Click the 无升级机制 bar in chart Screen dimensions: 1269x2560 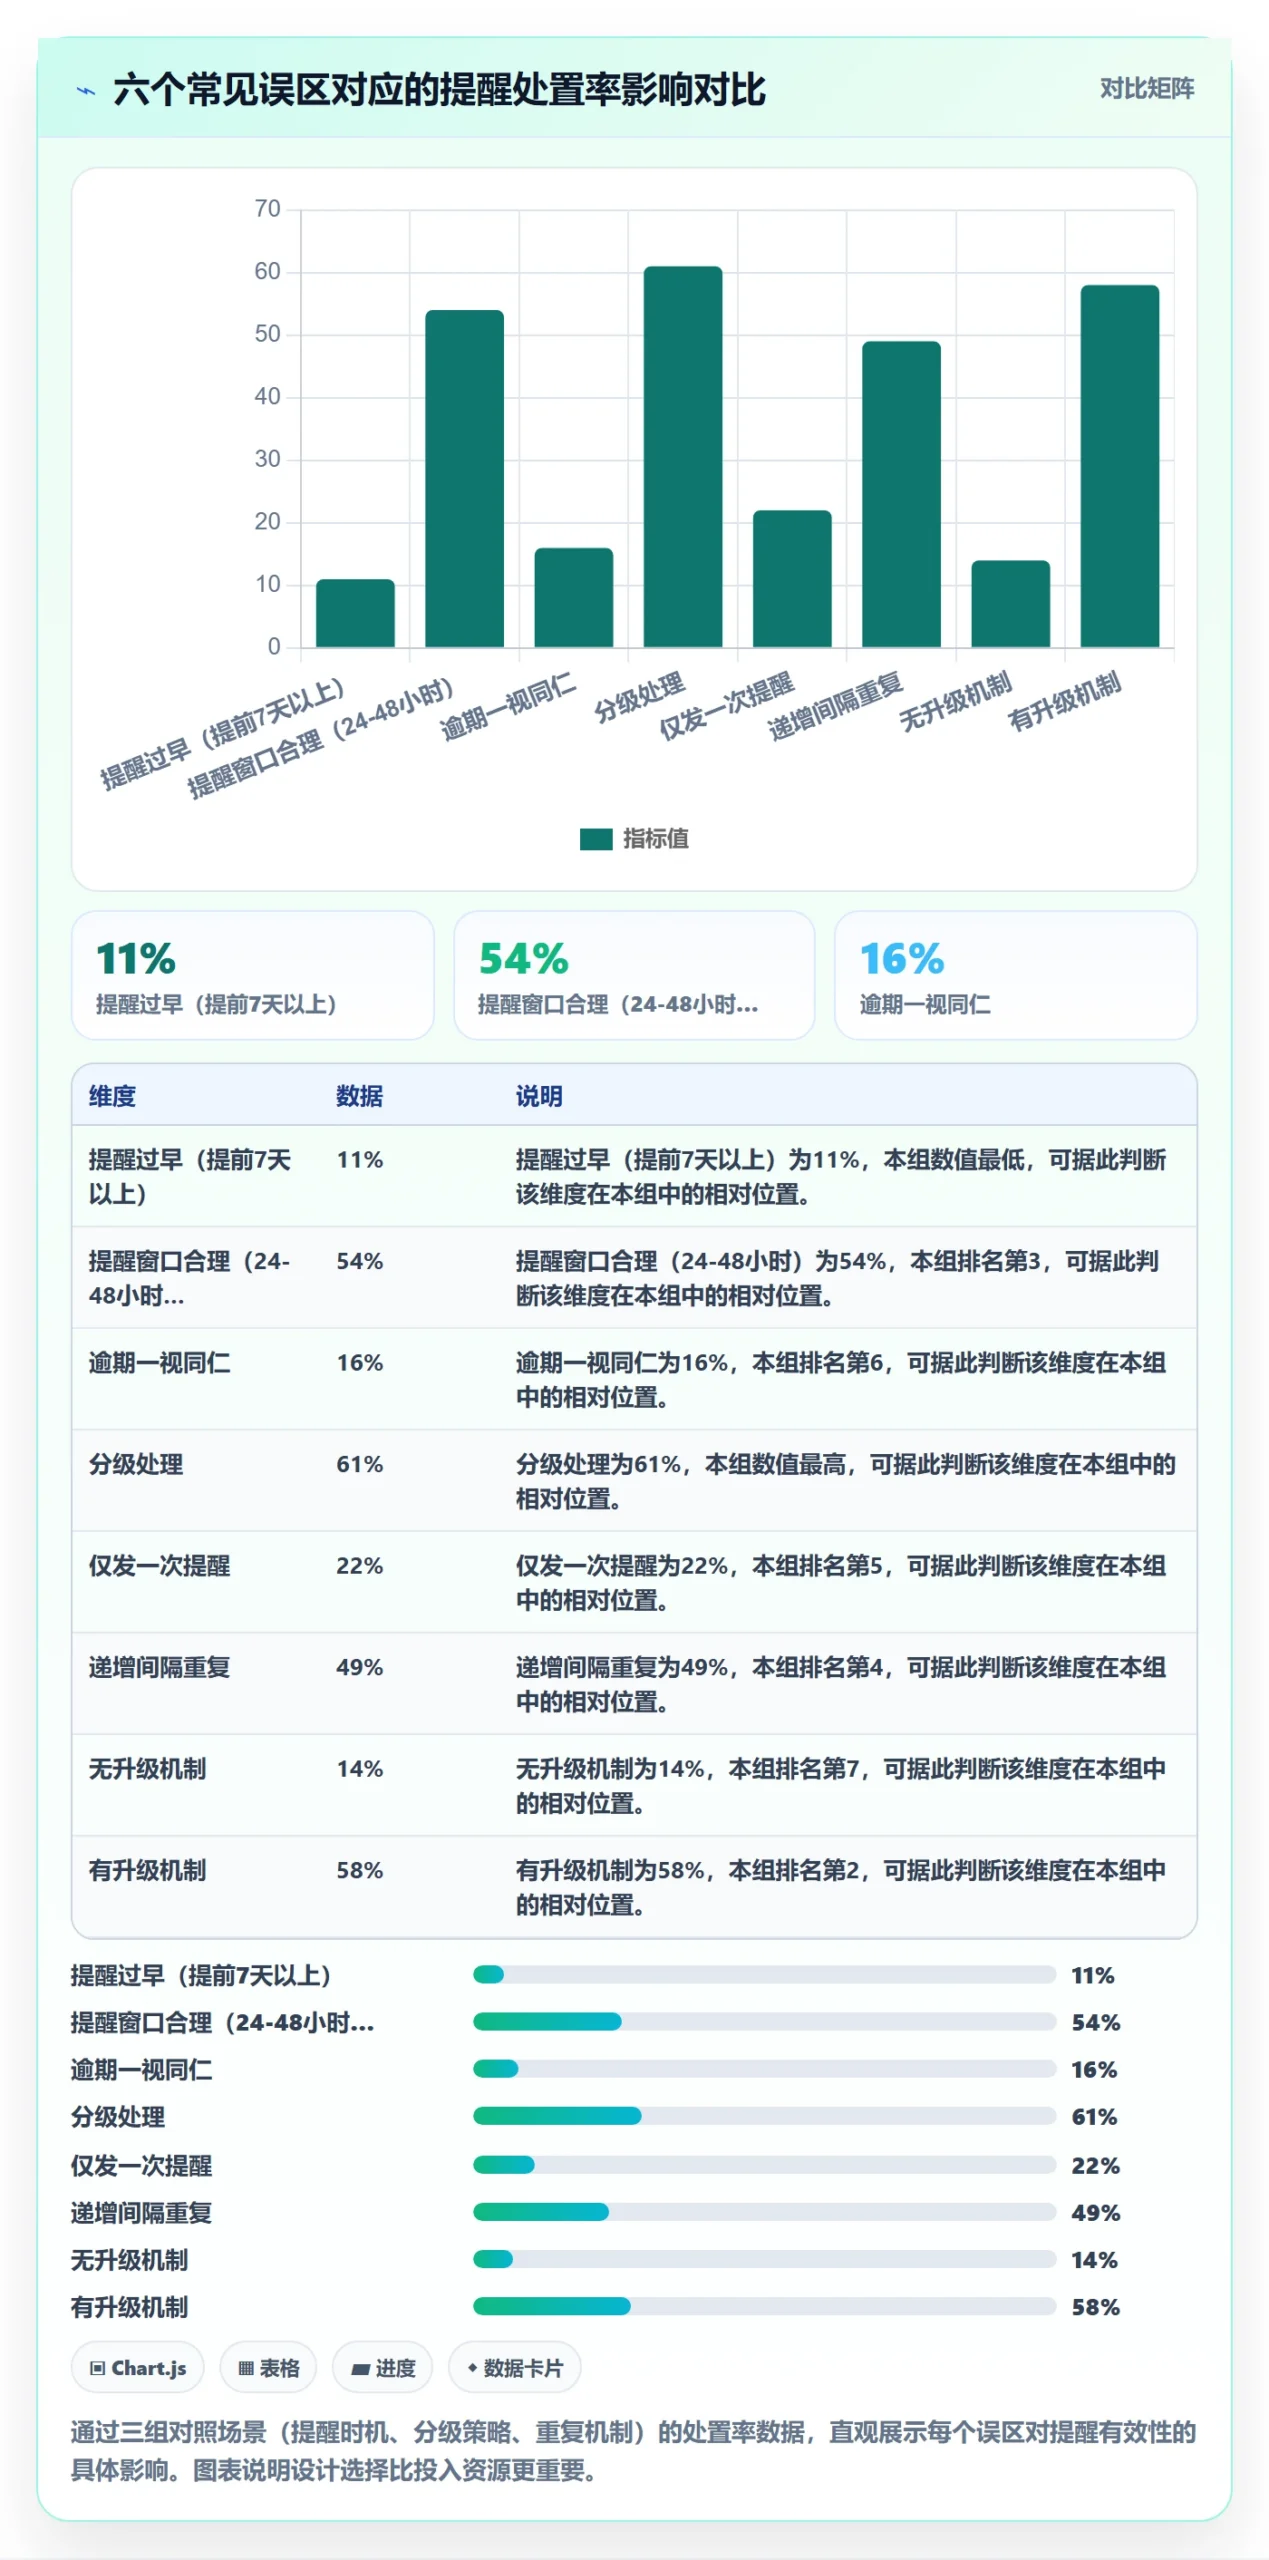coord(1010,603)
